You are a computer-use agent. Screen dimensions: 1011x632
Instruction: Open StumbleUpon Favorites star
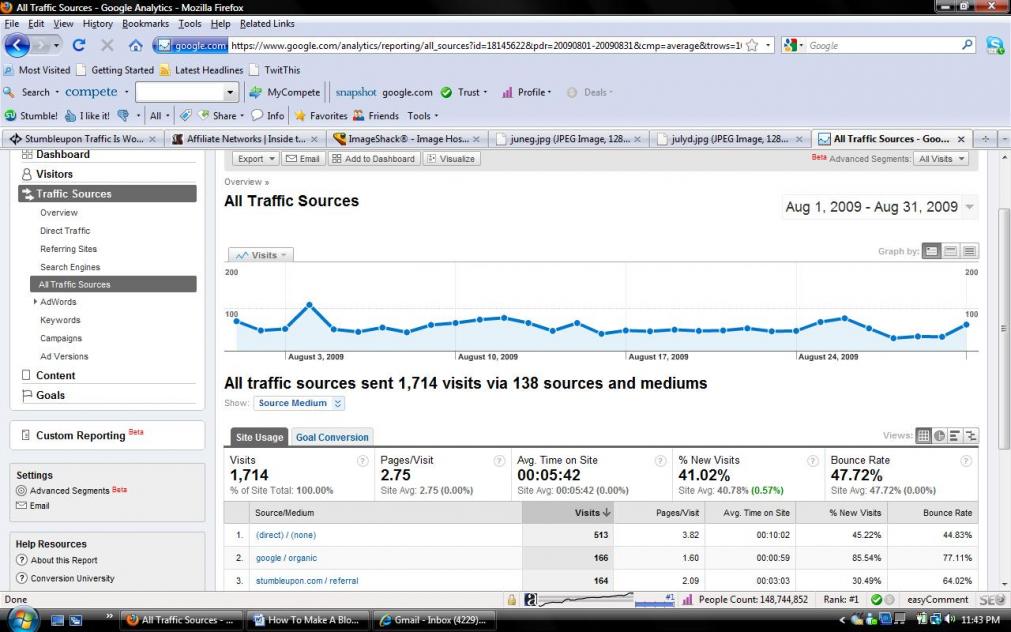(321, 115)
